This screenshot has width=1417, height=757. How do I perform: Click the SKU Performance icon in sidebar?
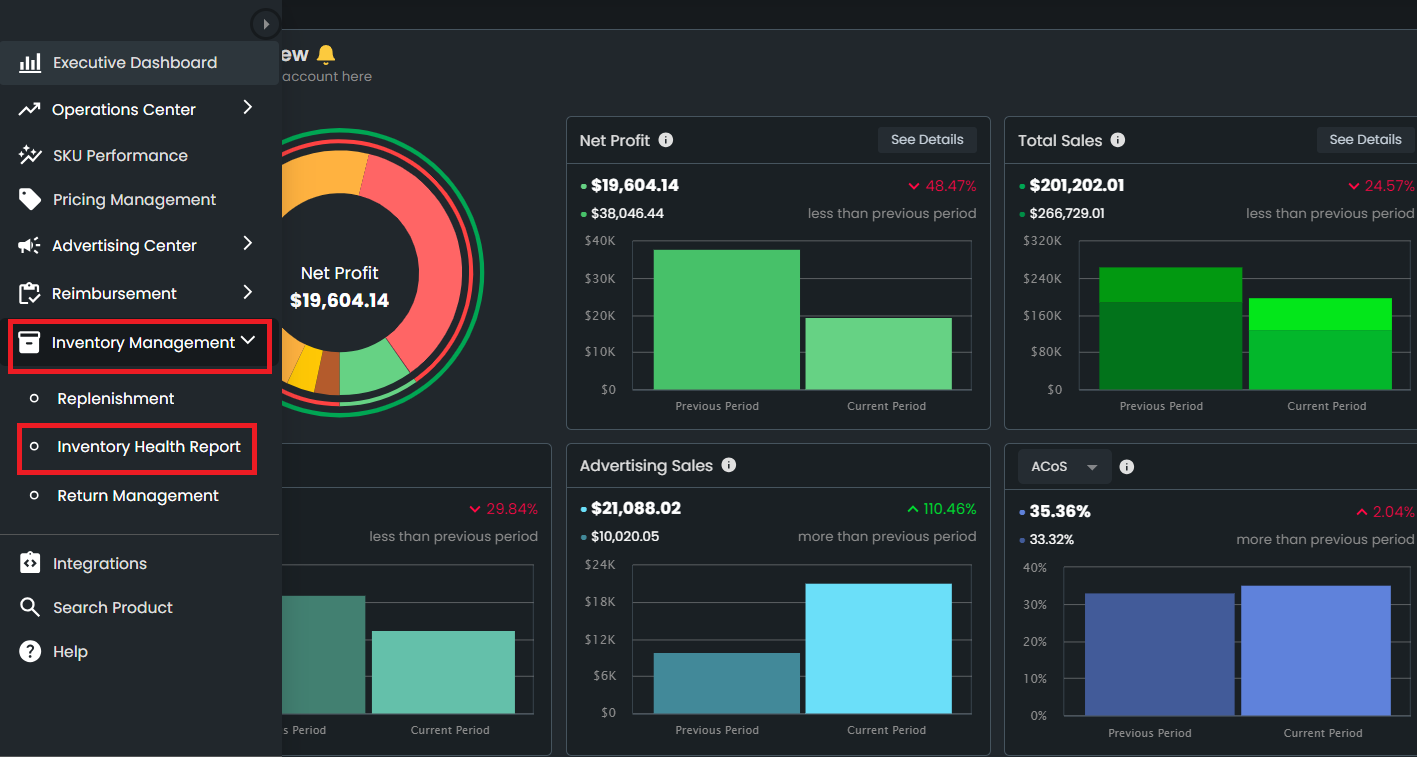29,155
